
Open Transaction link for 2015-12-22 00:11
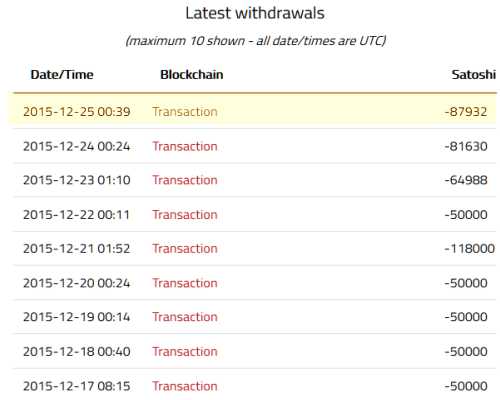185,215
